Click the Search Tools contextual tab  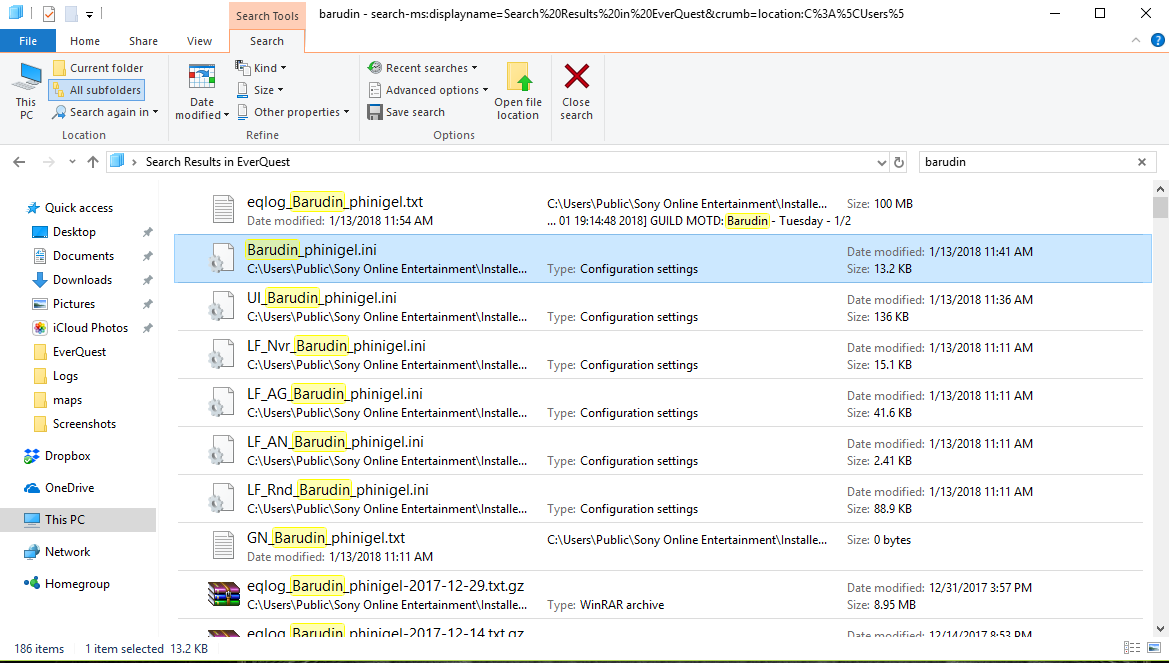point(267,16)
